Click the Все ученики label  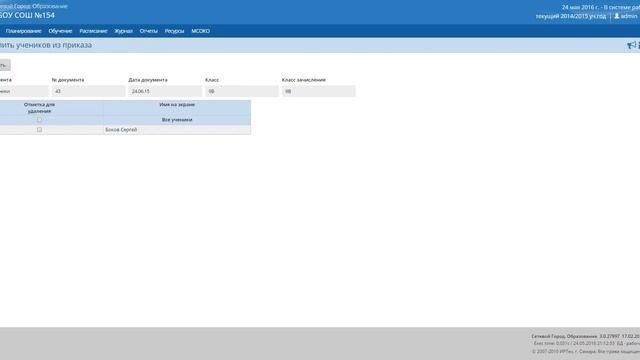point(177,120)
